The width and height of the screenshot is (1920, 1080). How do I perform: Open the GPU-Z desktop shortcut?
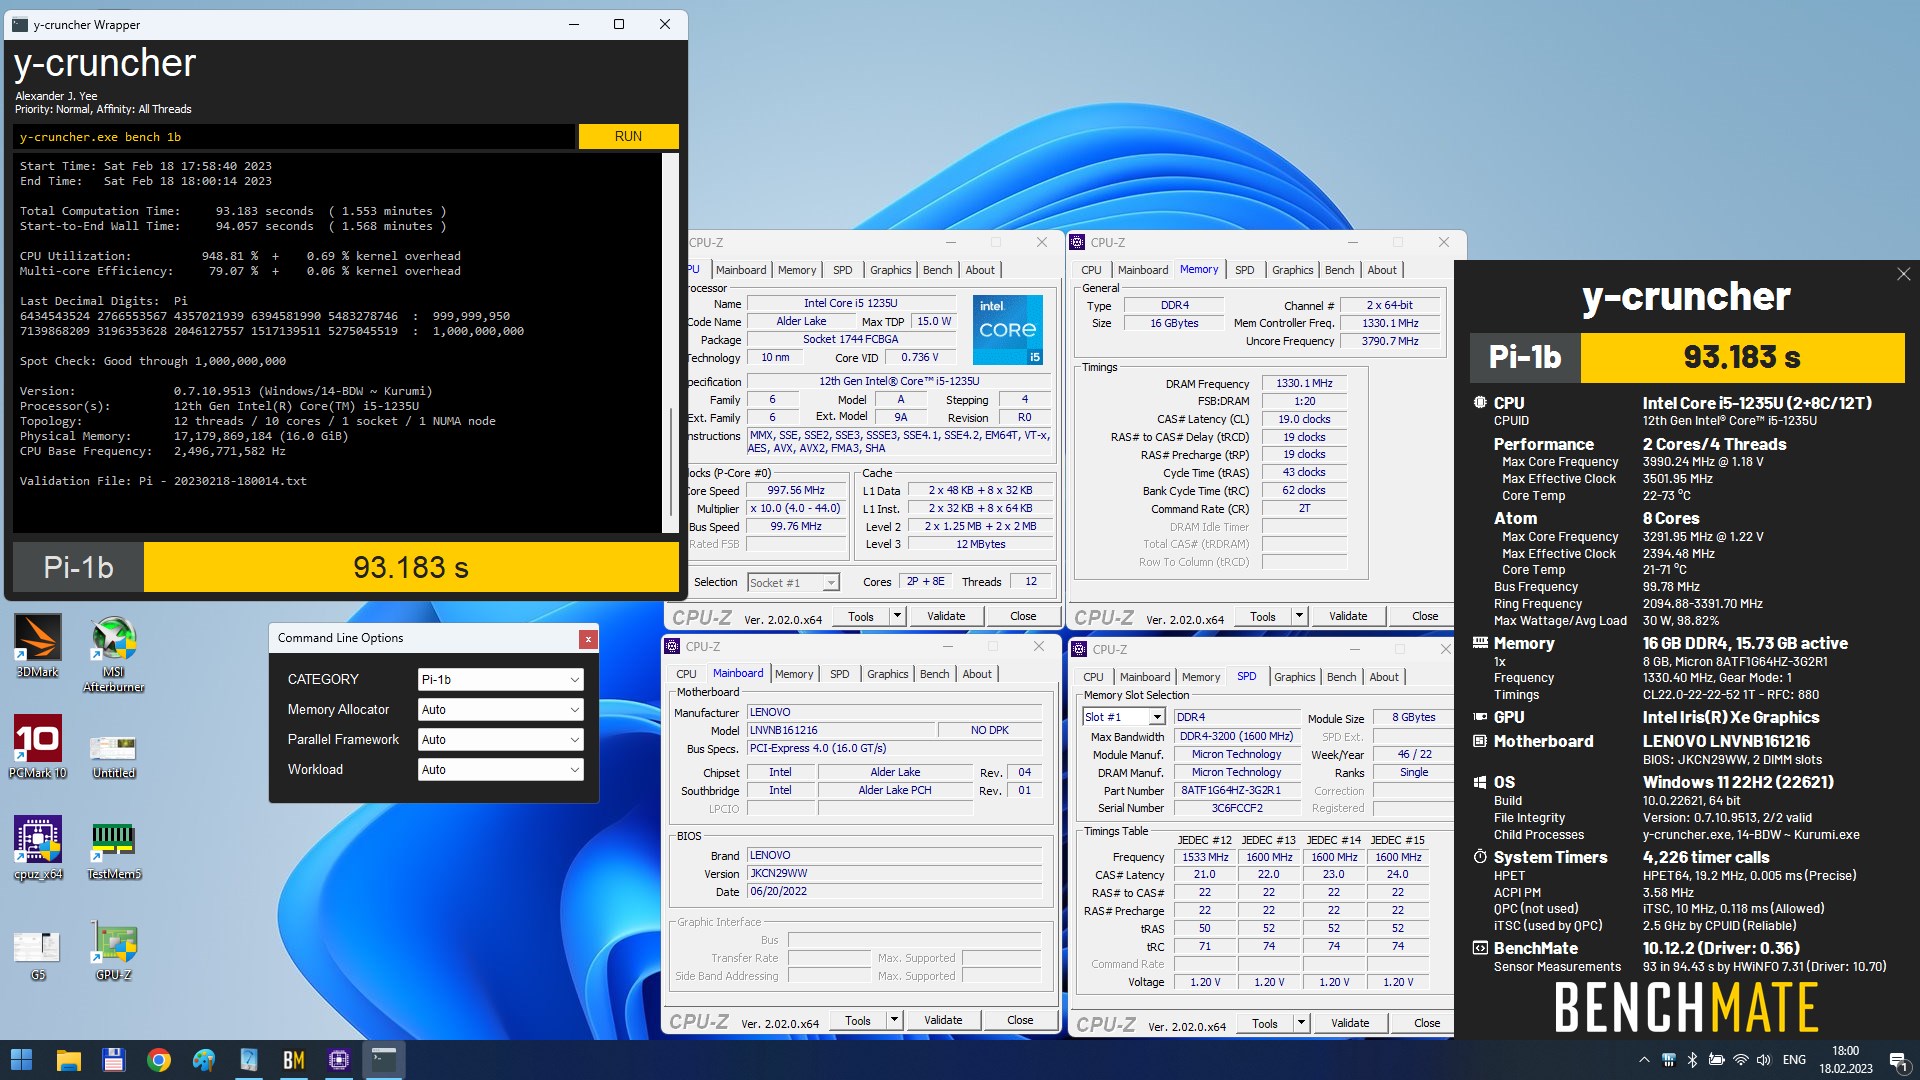[x=114, y=950]
